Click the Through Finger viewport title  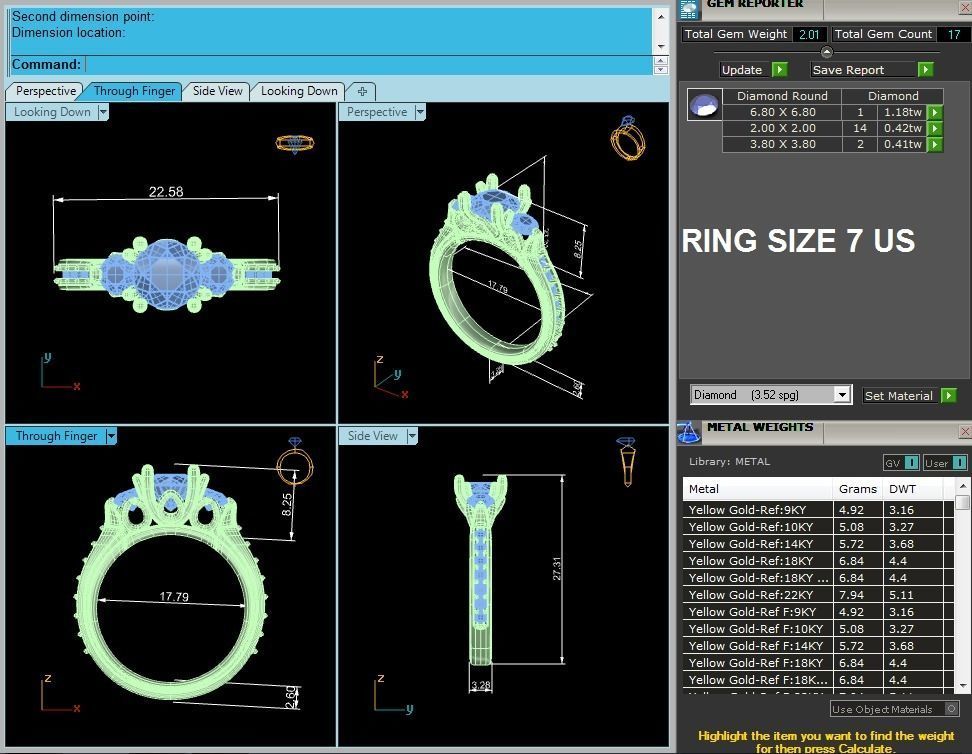[56, 436]
